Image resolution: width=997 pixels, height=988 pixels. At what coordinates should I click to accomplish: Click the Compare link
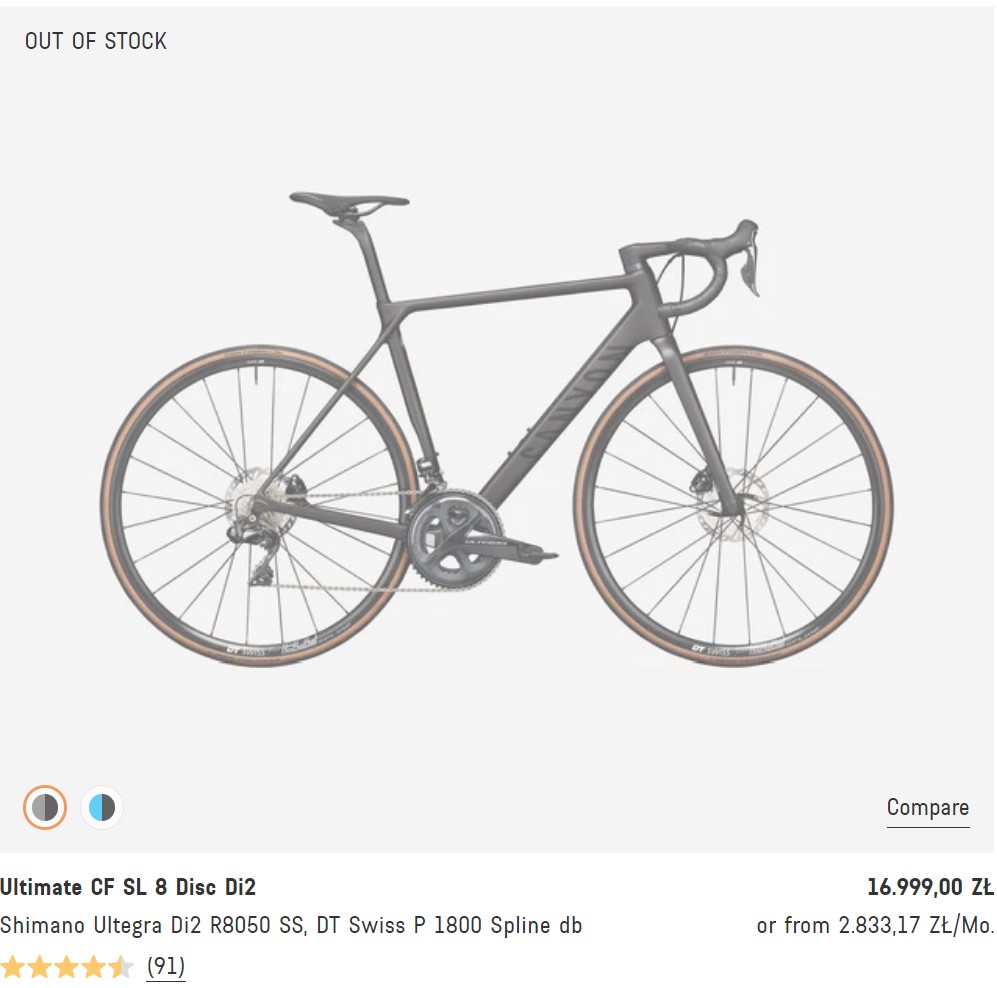[927, 808]
